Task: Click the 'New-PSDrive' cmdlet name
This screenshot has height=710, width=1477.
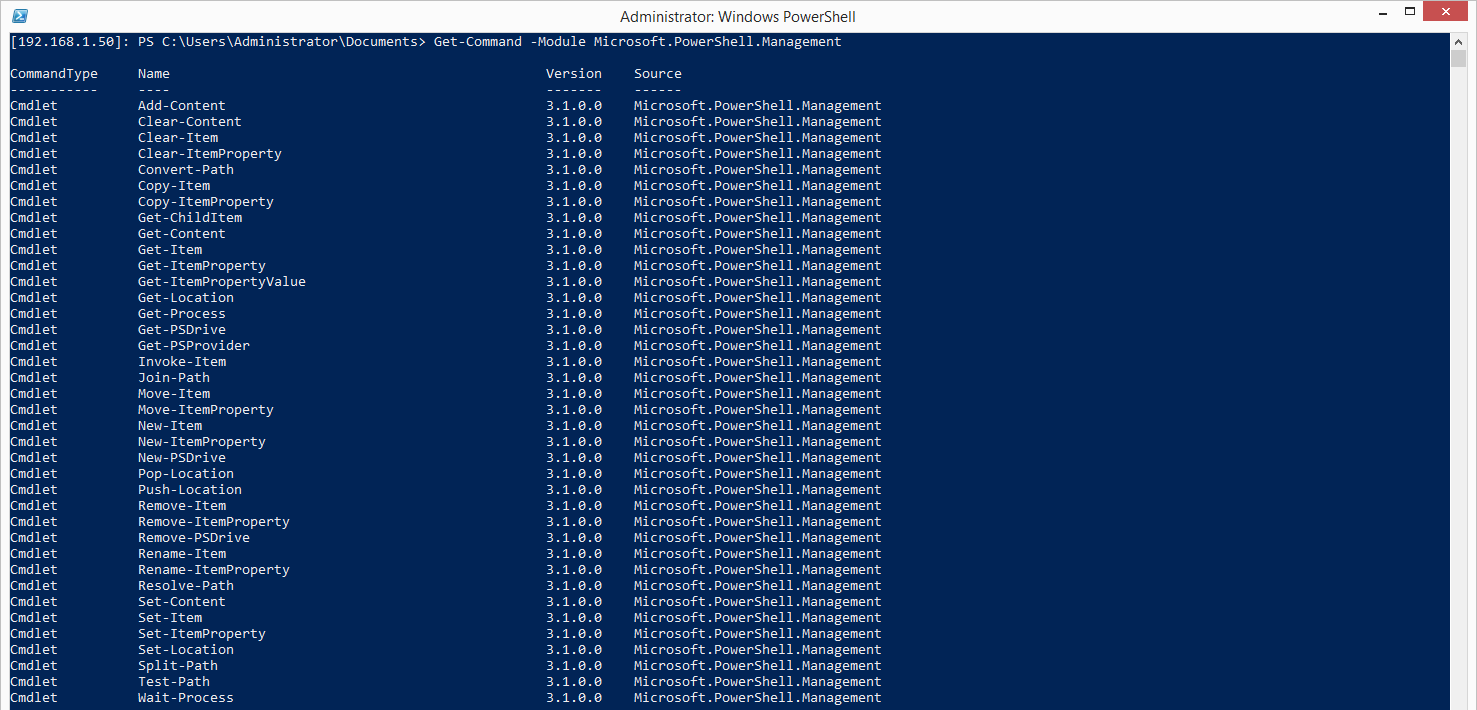Action: click(182, 458)
